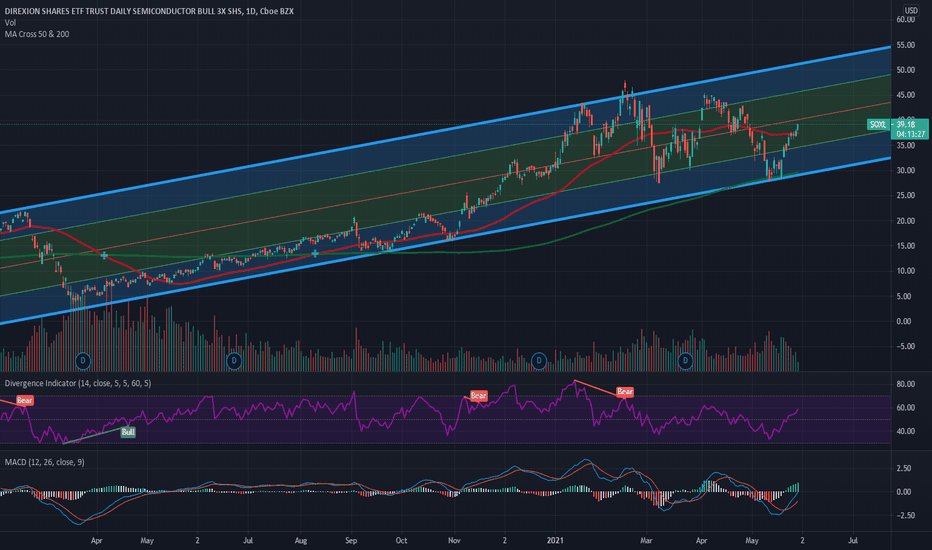Click the Aug label on time axis
The height and width of the screenshot is (550, 932).
tap(301, 540)
